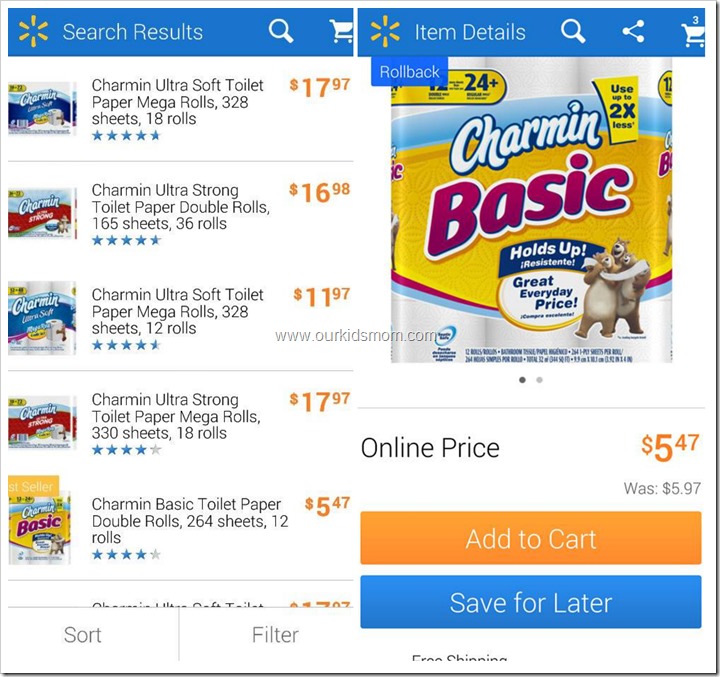Tap Walmart spark logo in Search Results header
Image resolution: width=720 pixels, height=677 pixels.
click(33, 32)
